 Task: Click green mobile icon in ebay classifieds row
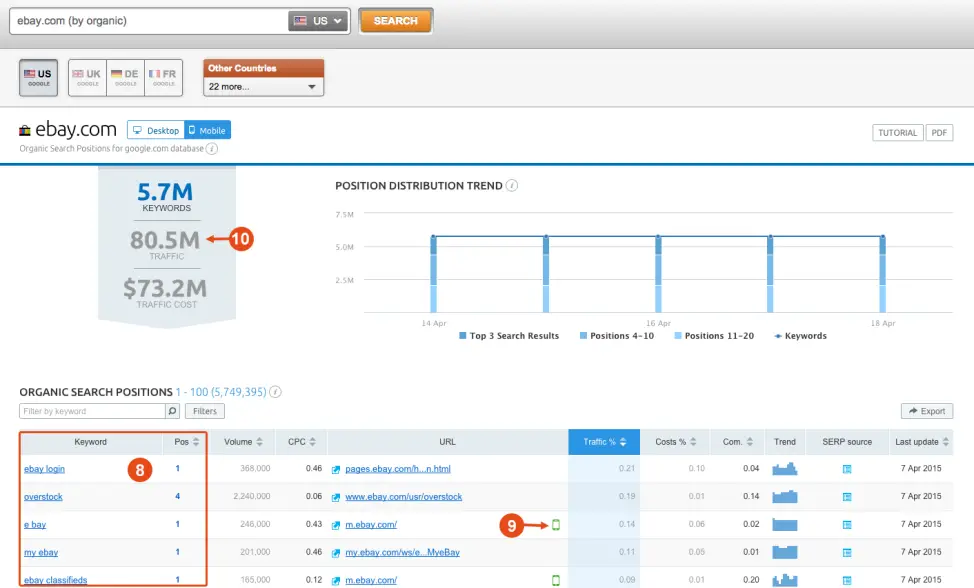556,581
